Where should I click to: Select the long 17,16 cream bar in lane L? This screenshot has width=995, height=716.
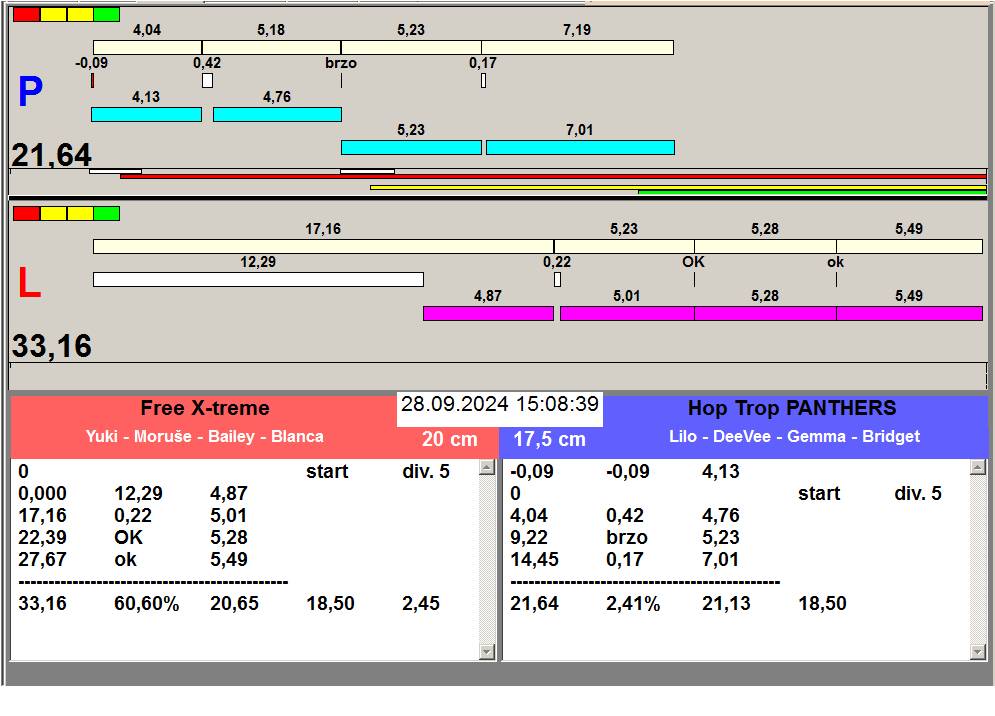pyautogui.click(x=324, y=246)
